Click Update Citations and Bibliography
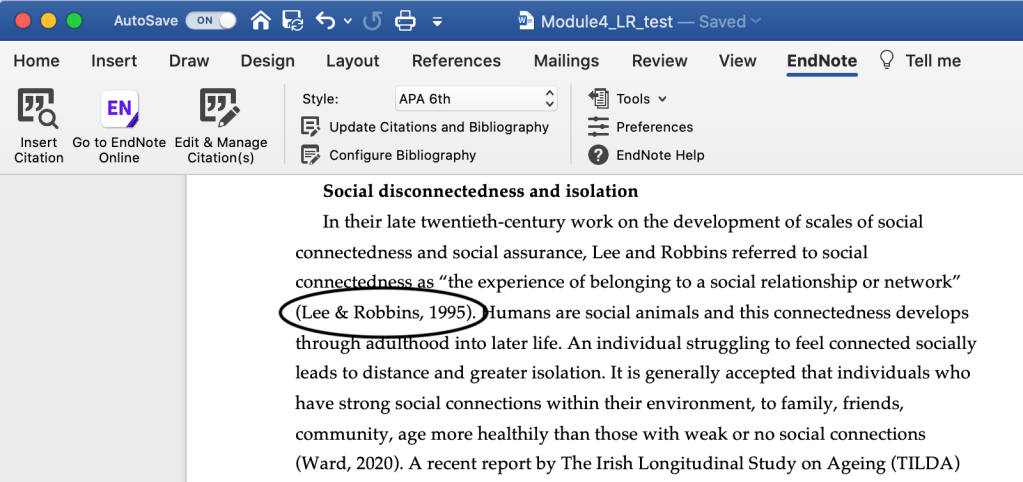Screen dimensions: 1023x482 pos(438,127)
